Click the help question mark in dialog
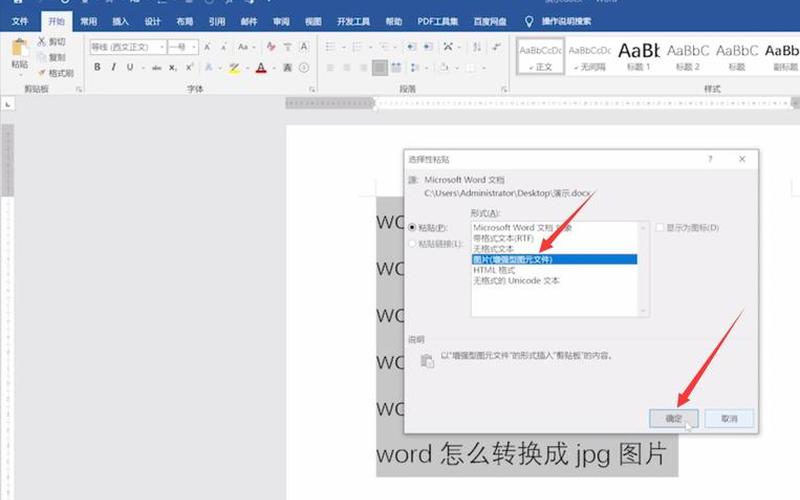The height and width of the screenshot is (500, 800). tap(710, 159)
